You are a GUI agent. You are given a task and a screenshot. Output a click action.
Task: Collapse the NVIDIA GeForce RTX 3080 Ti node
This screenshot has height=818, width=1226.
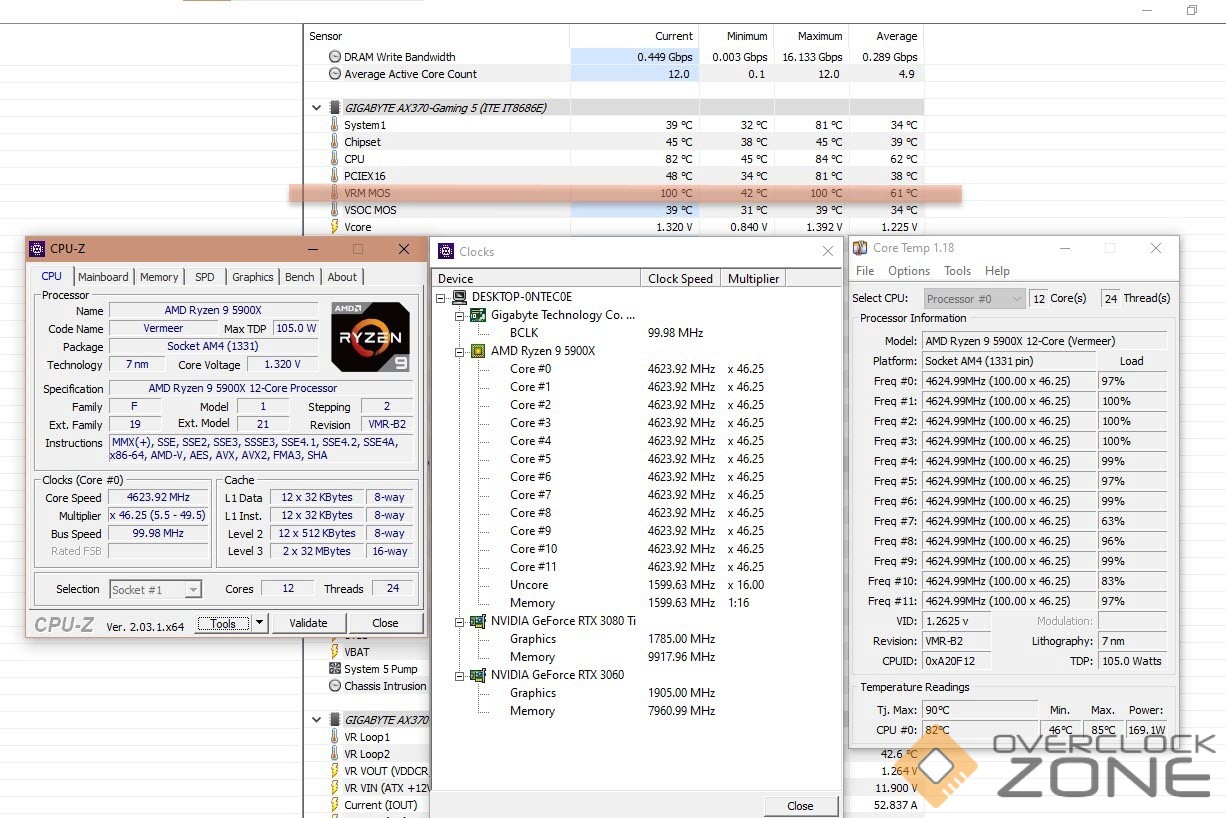[x=460, y=621]
